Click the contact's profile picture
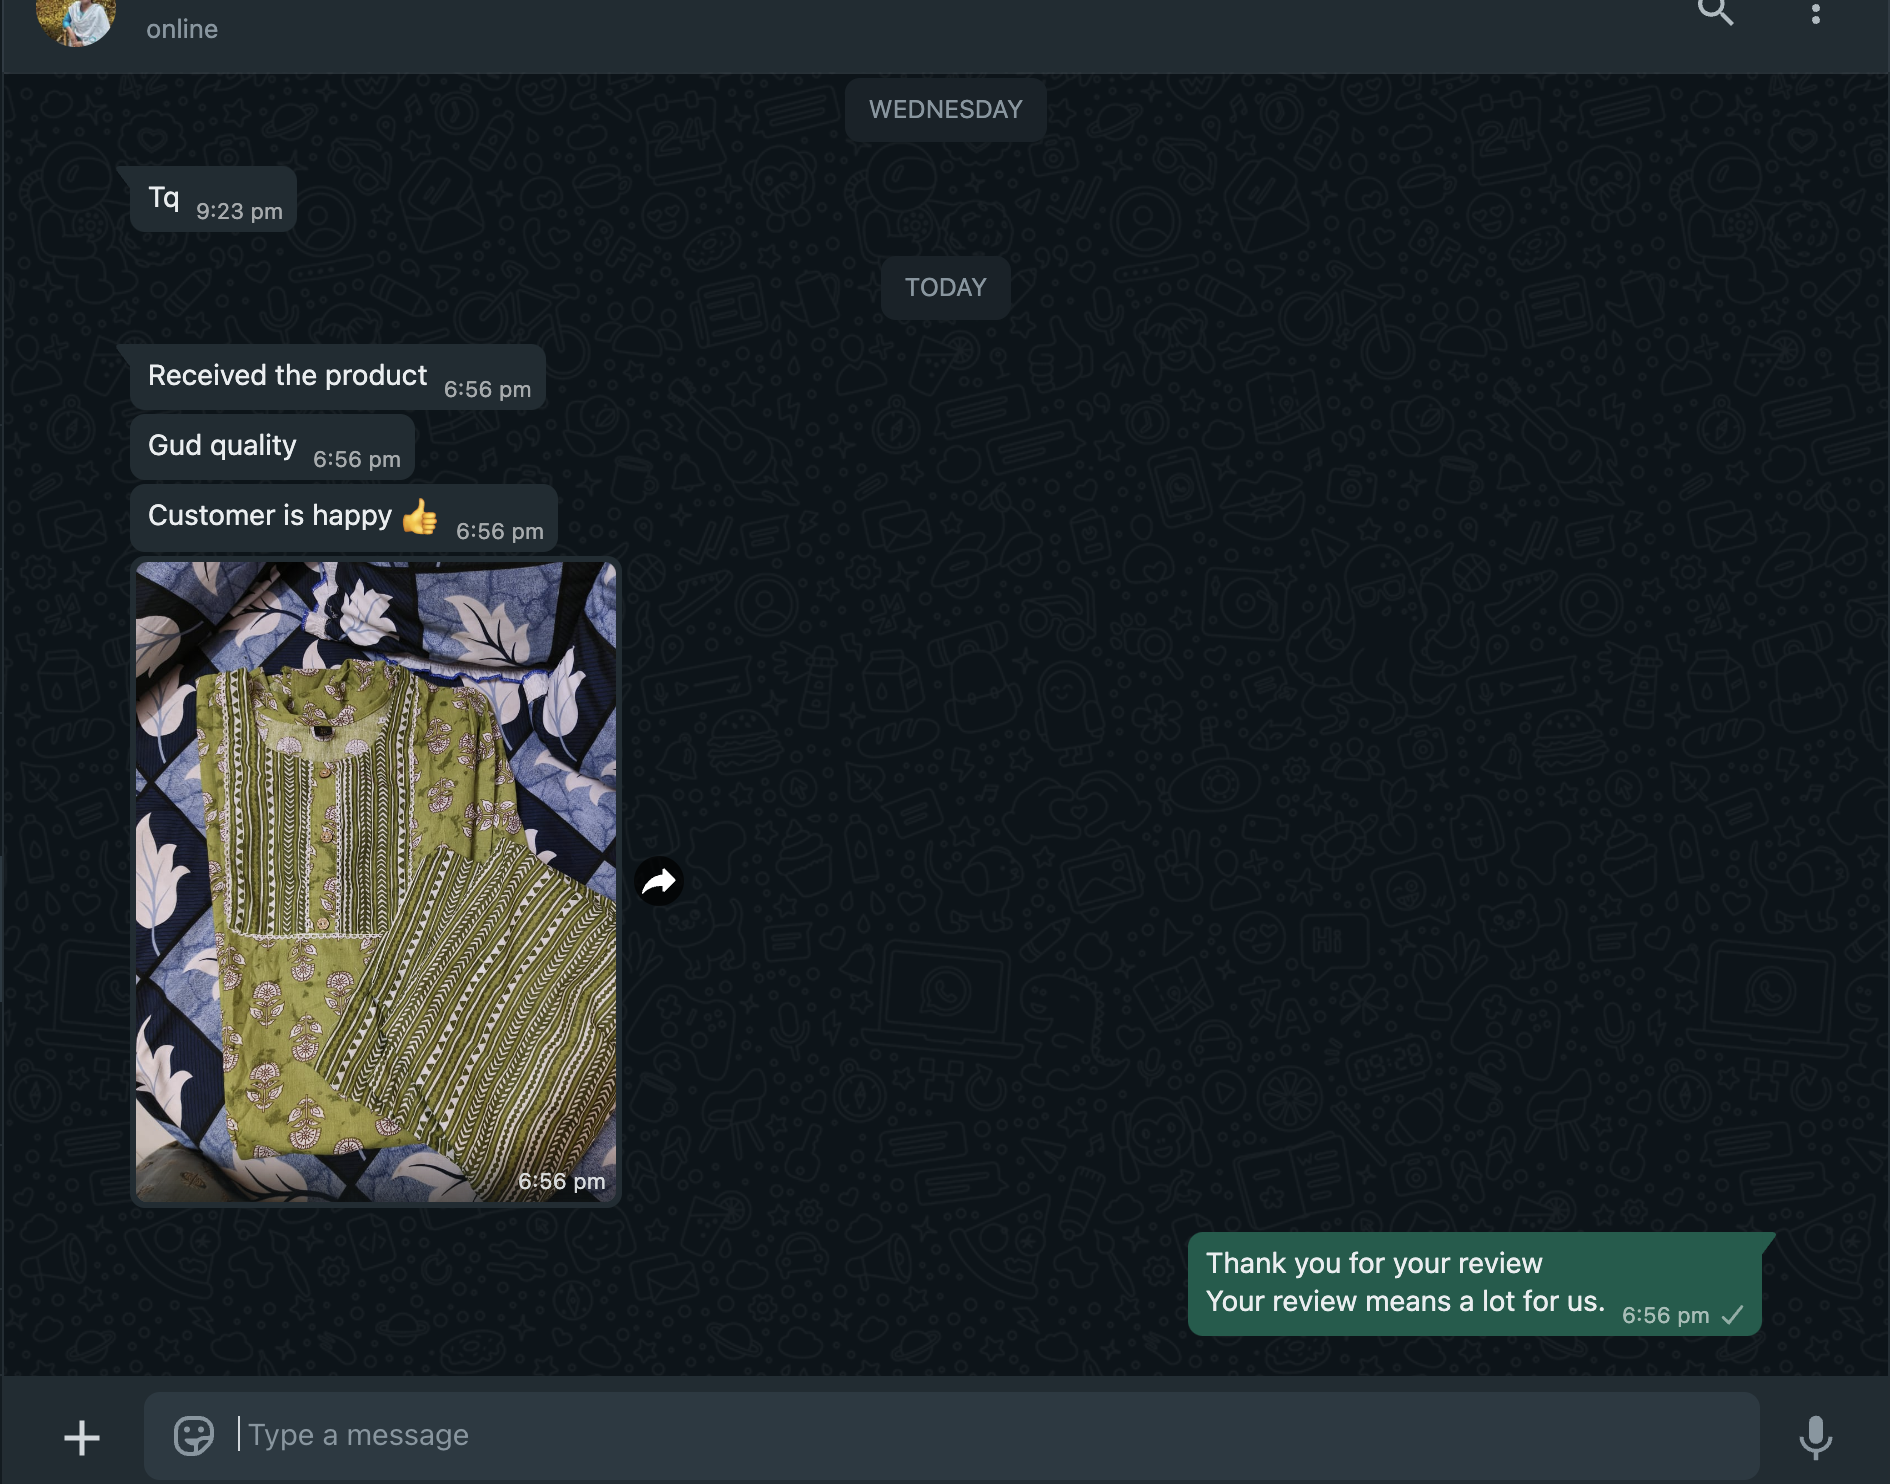The width and height of the screenshot is (1890, 1484). [x=76, y=20]
